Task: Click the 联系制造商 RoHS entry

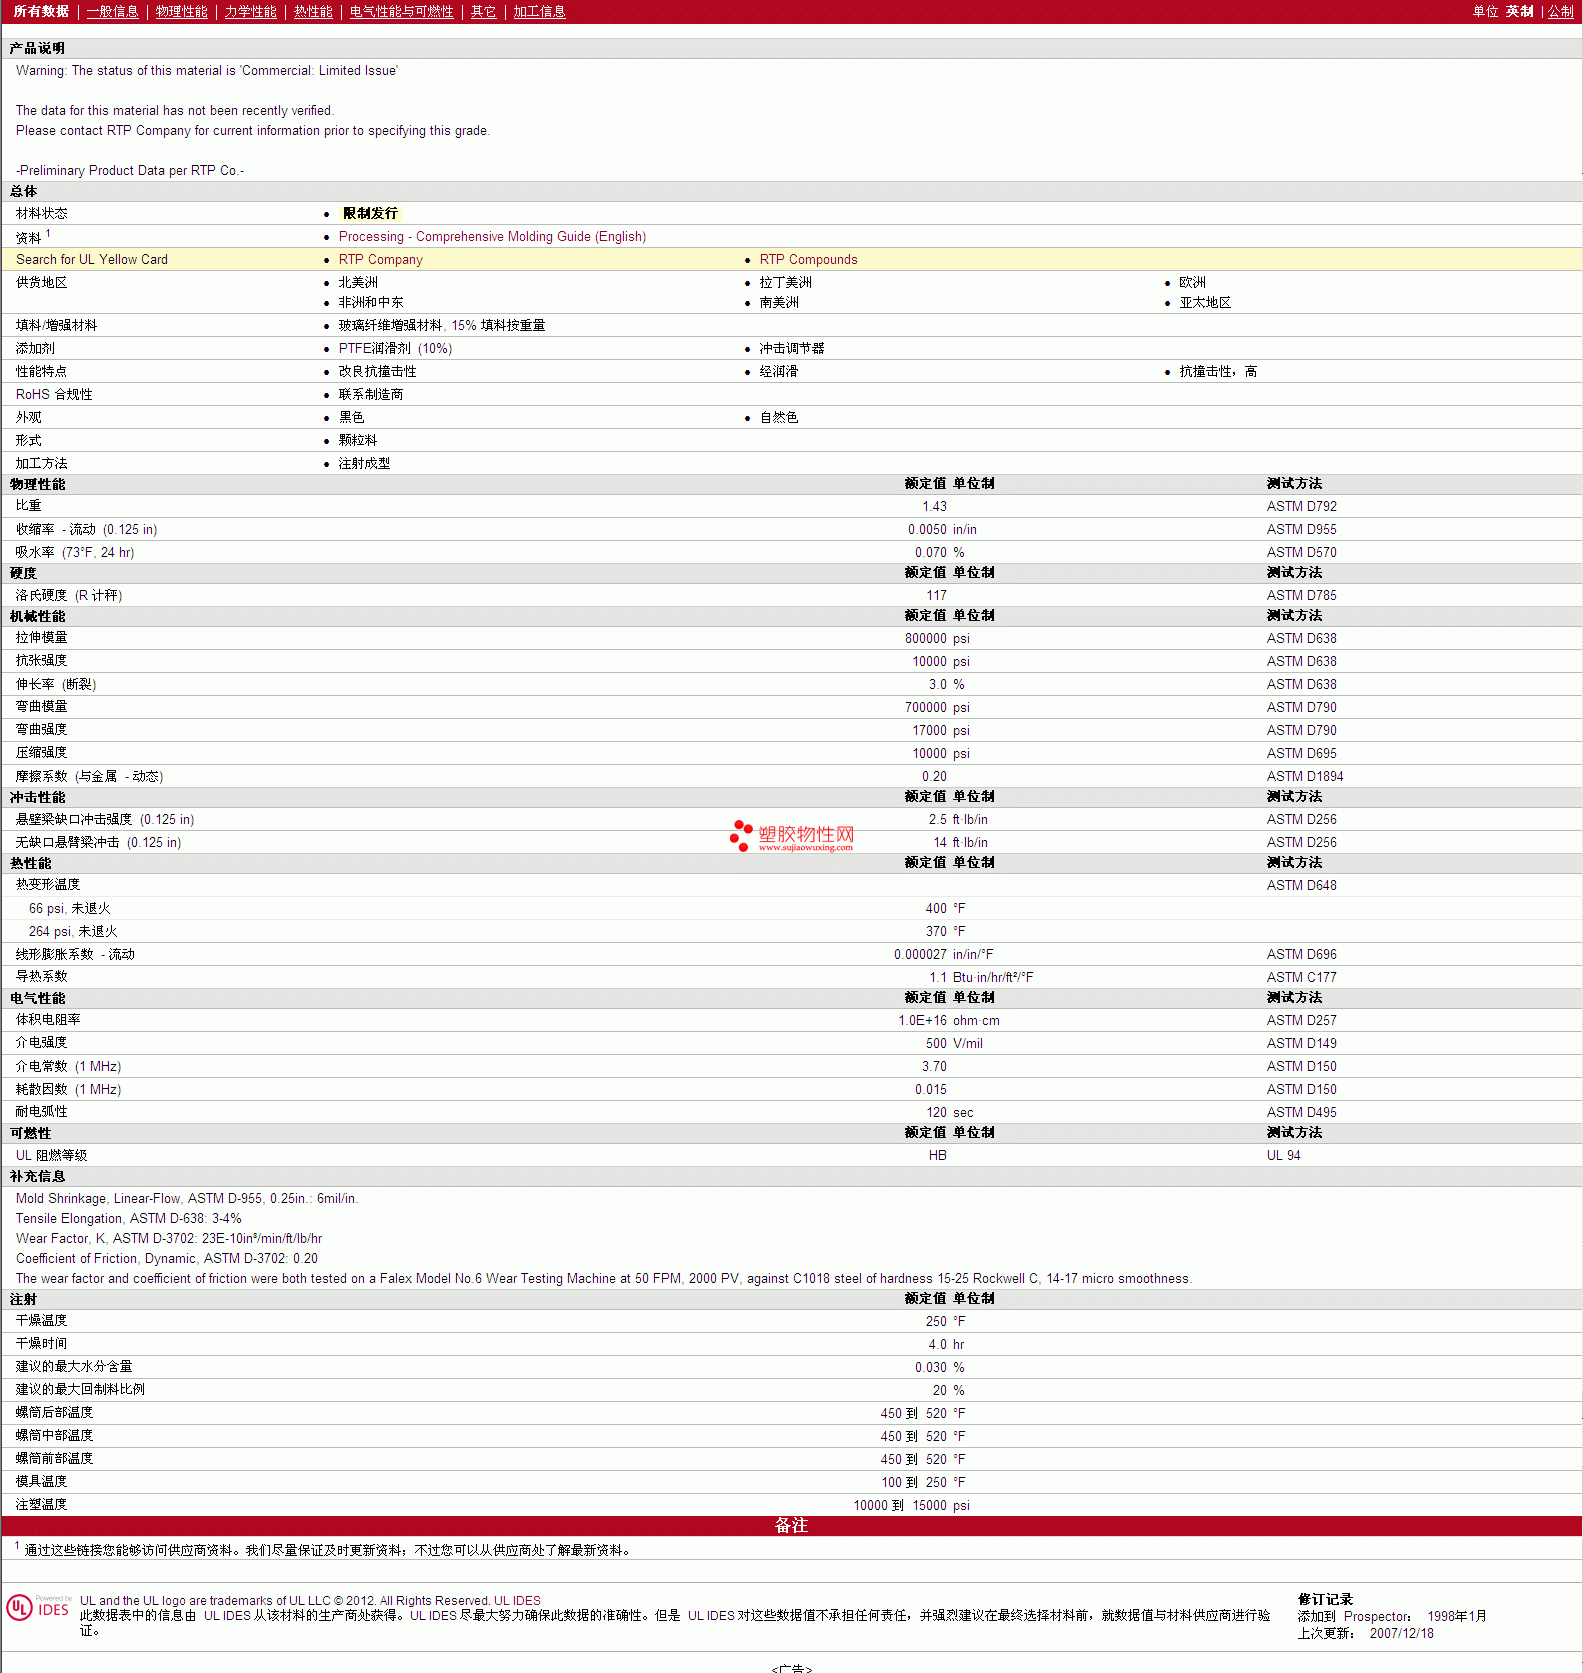Action: (370, 394)
